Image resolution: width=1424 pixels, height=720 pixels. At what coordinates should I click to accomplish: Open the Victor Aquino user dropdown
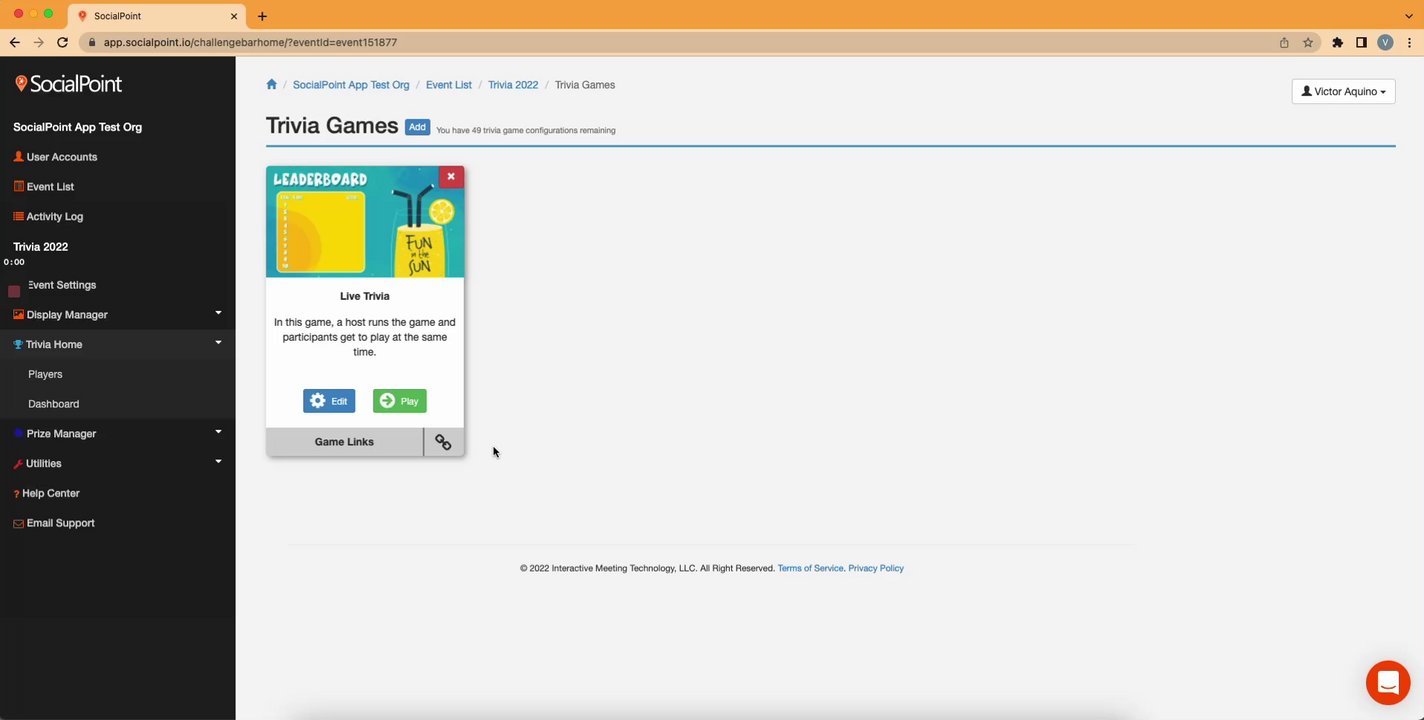(x=1343, y=91)
